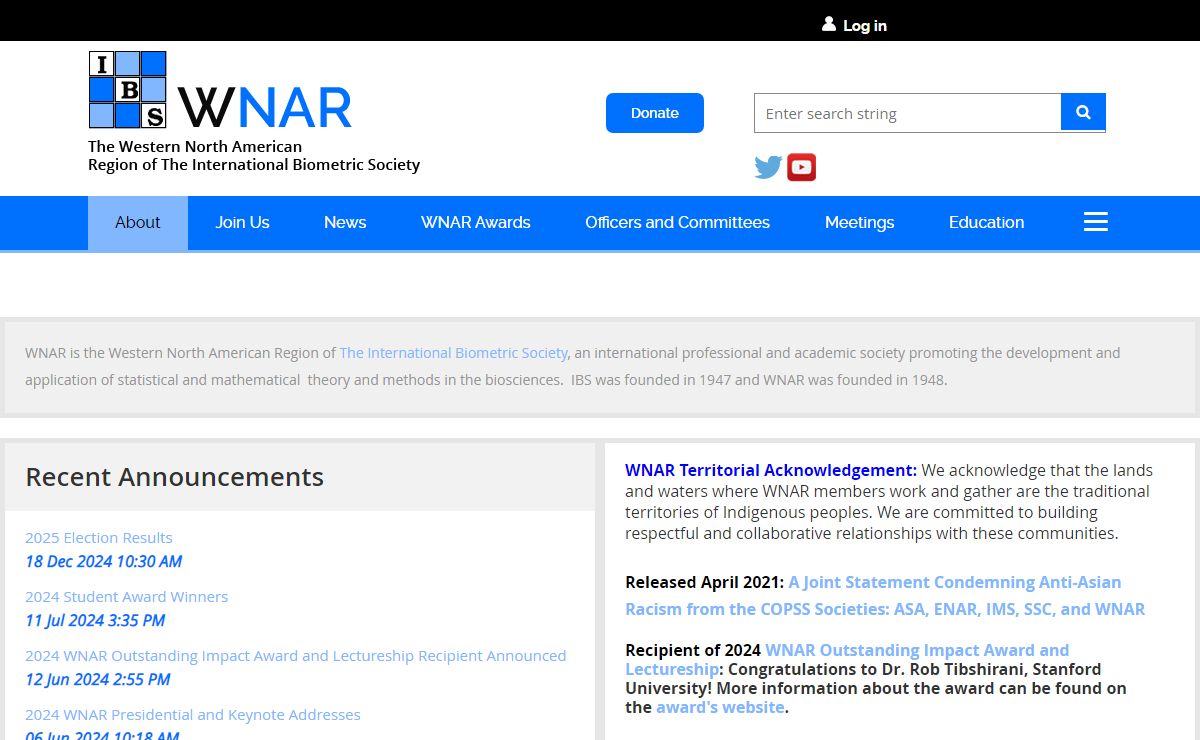Open the hamburger menu icon
This screenshot has height=740, width=1200.
[x=1096, y=222]
